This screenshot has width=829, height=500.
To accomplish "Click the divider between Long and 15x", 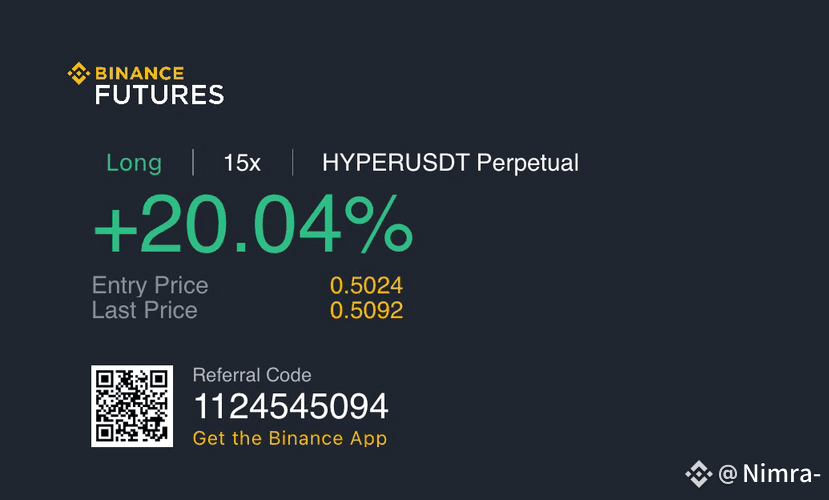I will (x=193, y=162).
